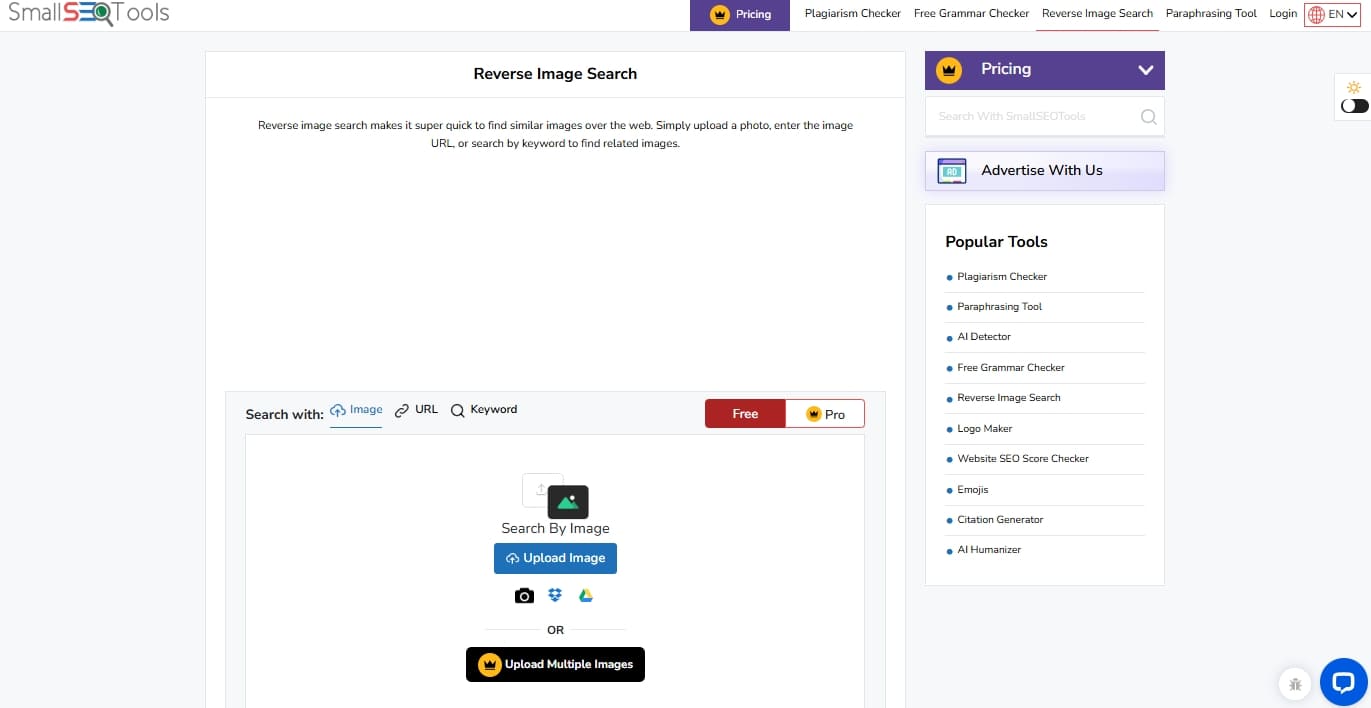The width and height of the screenshot is (1371, 708).
Task: Click the search magnifier icon in sidebar
Action: pyautogui.click(x=1149, y=117)
